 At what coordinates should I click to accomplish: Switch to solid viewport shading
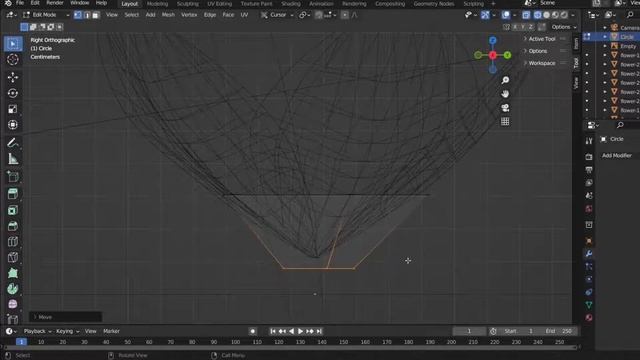547,15
